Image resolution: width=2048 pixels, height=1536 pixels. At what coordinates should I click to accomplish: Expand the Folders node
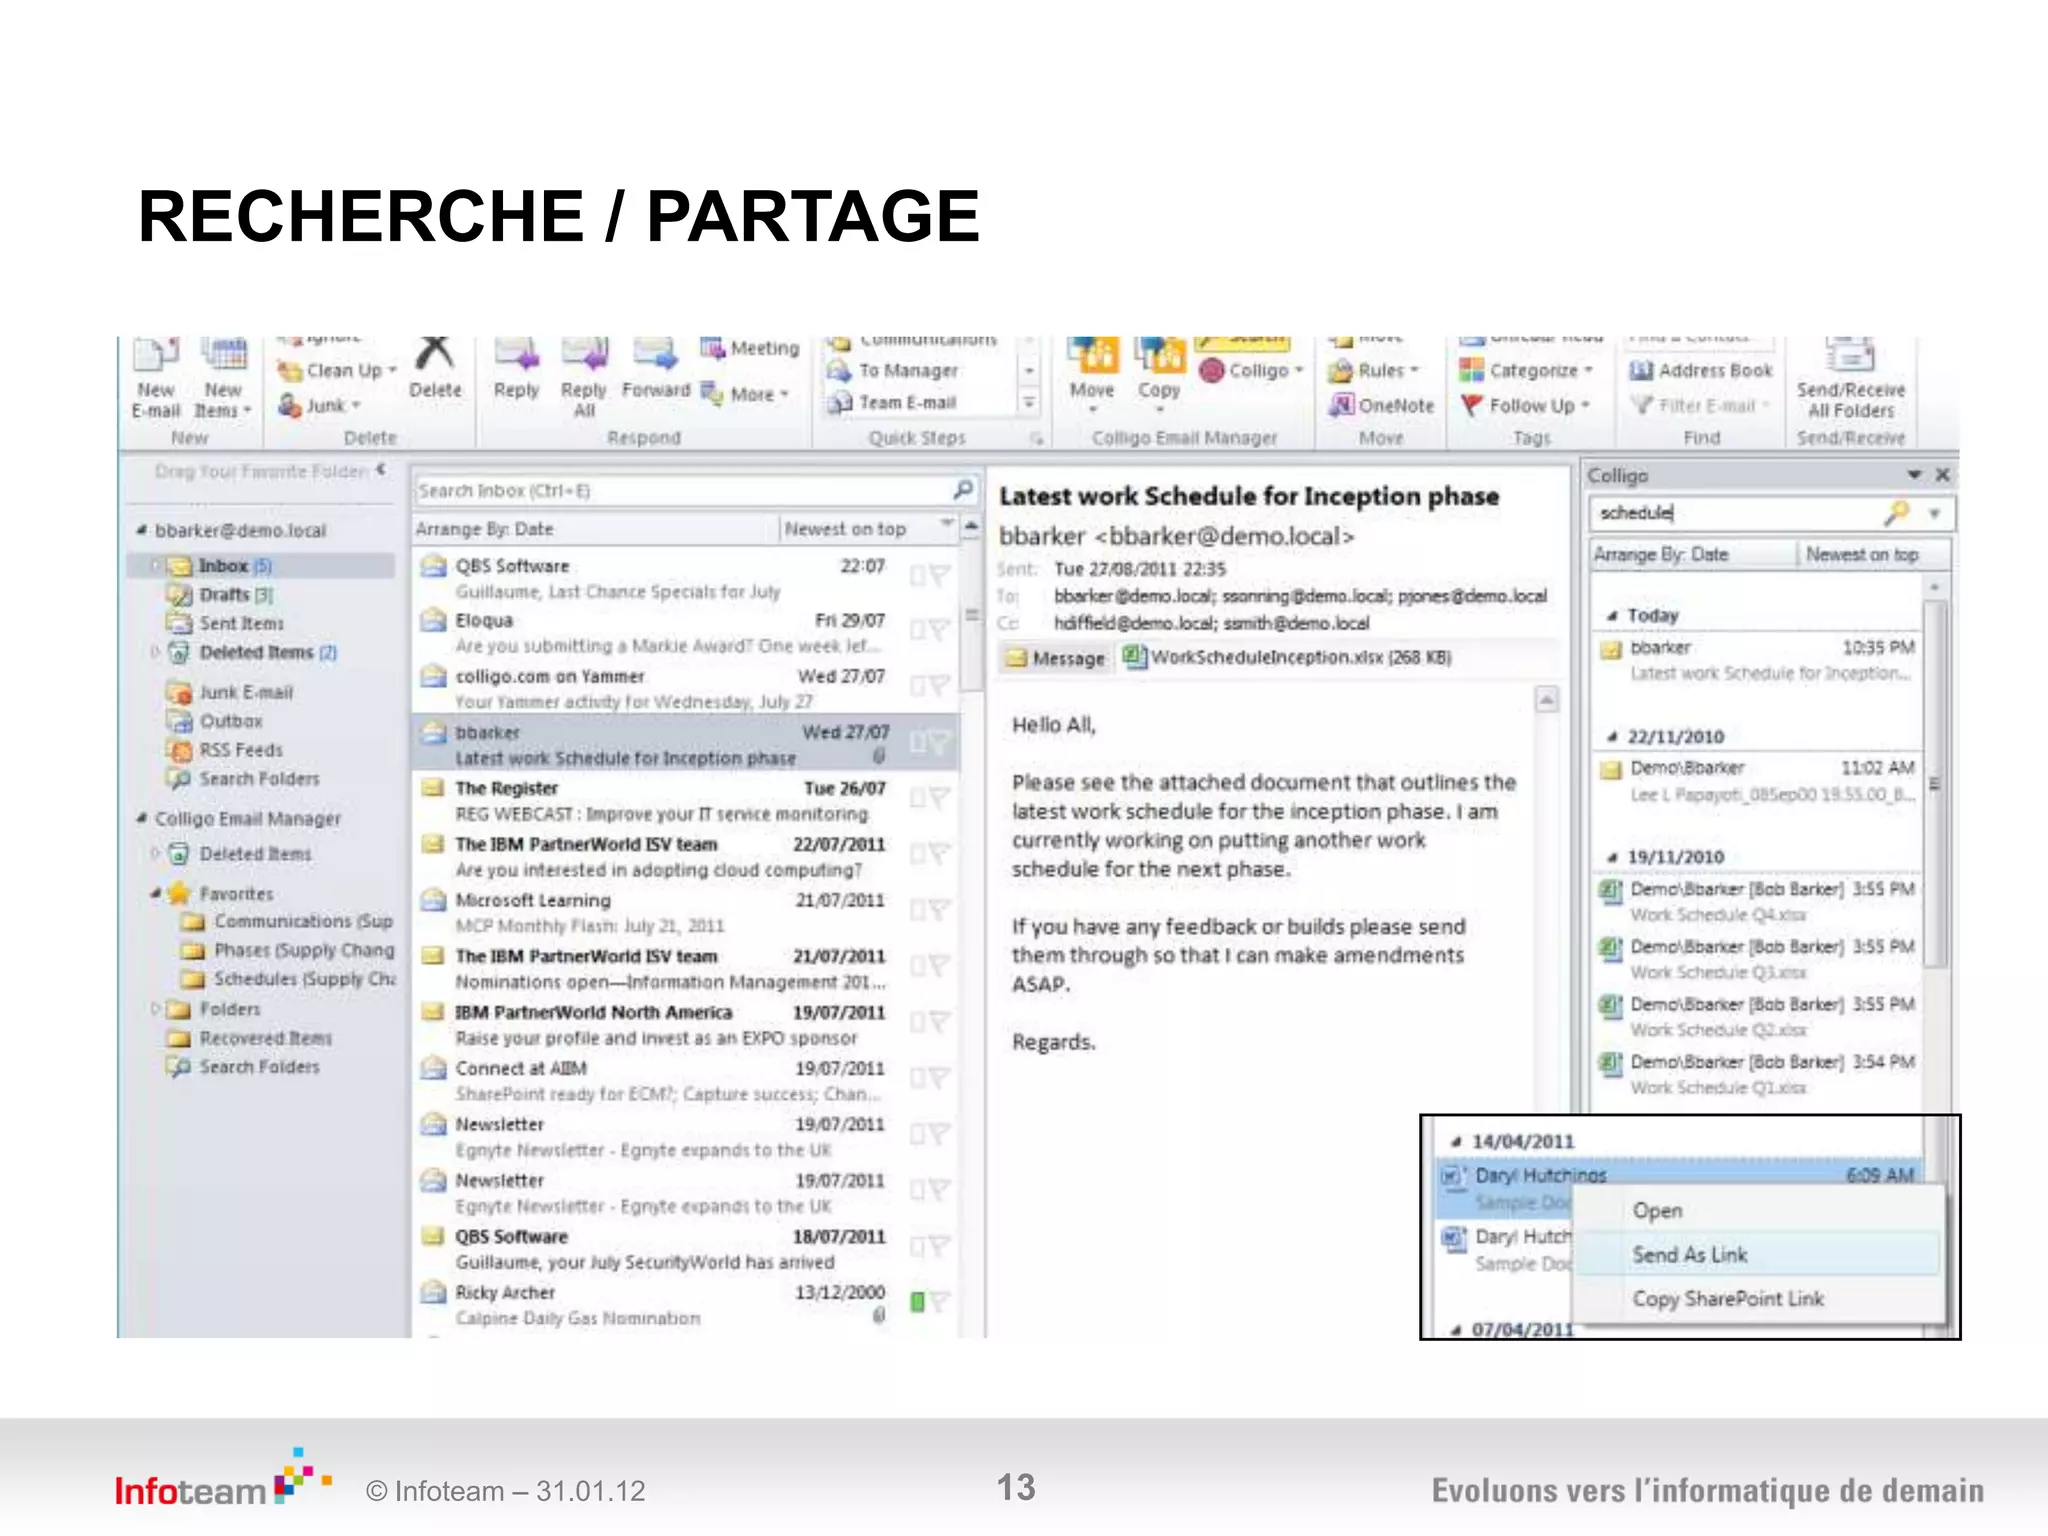tap(156, 1008)
